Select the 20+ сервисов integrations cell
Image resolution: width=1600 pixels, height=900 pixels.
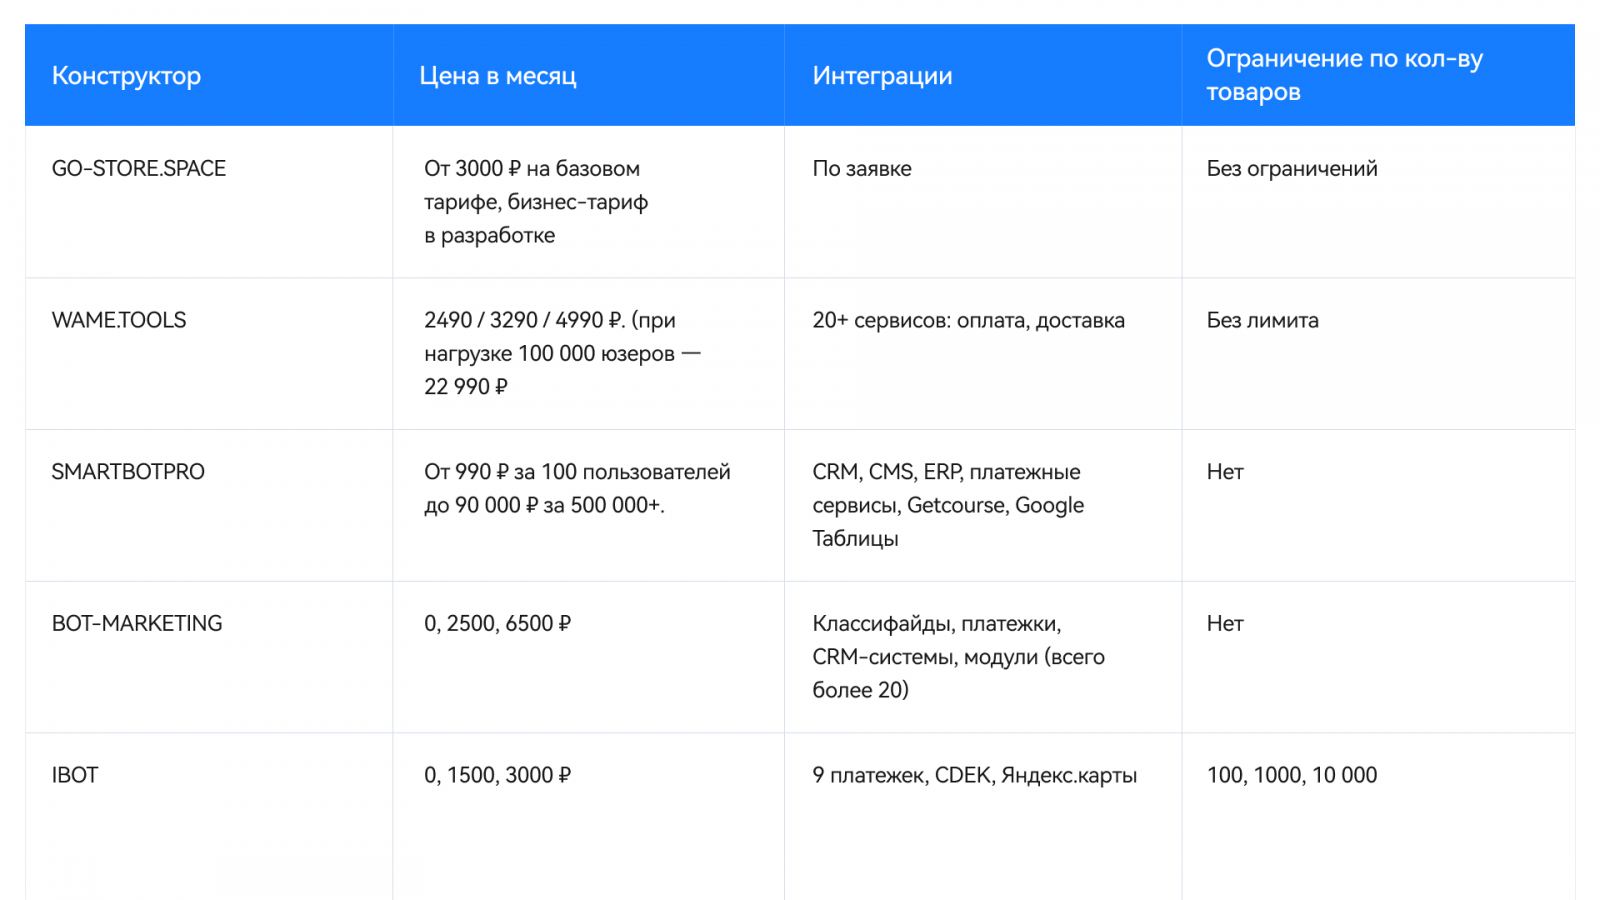pos(968,321)
